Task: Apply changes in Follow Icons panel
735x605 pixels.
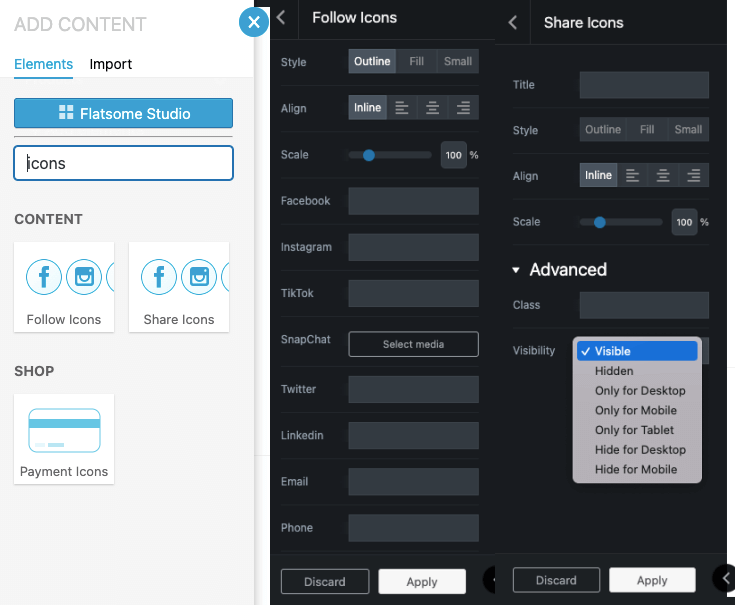Action: click(x=422, y=582)
